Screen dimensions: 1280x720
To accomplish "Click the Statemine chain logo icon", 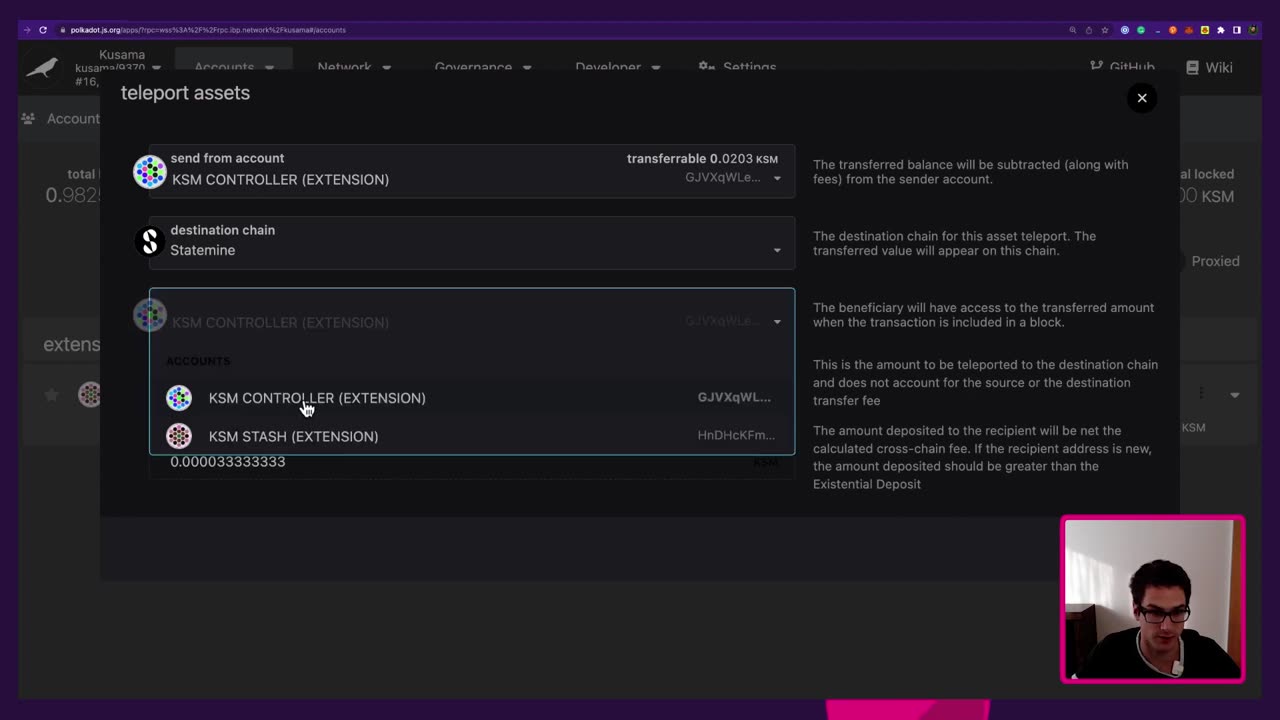I will coord(150,242).
